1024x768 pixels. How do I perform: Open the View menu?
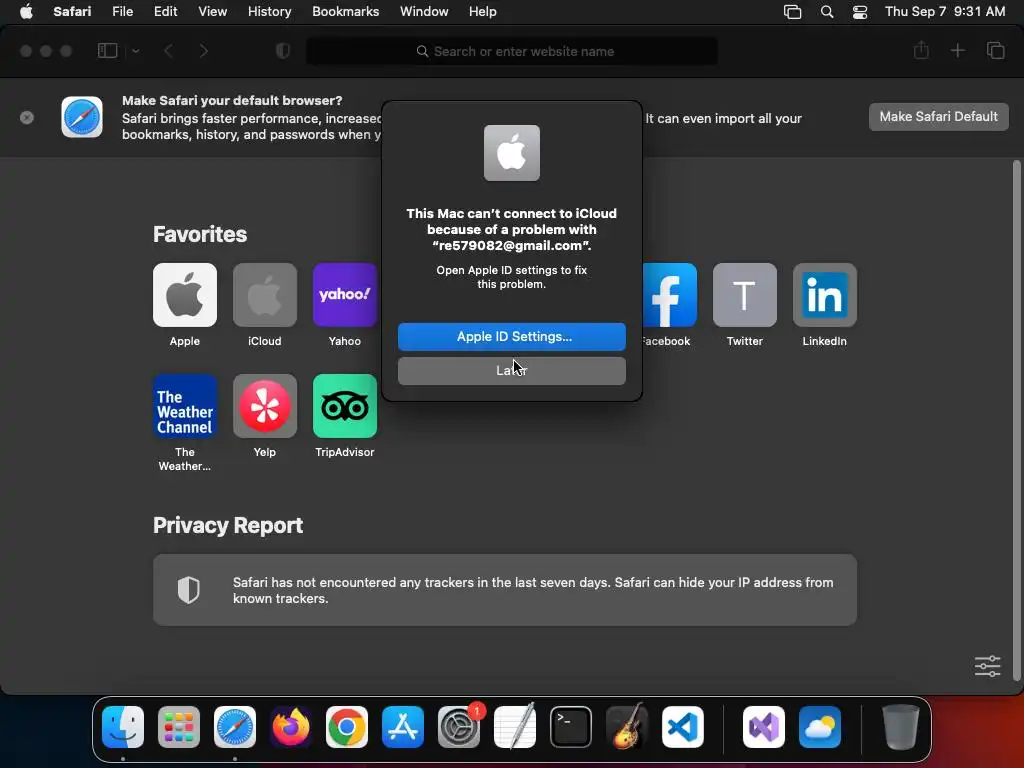pos(212,12)
